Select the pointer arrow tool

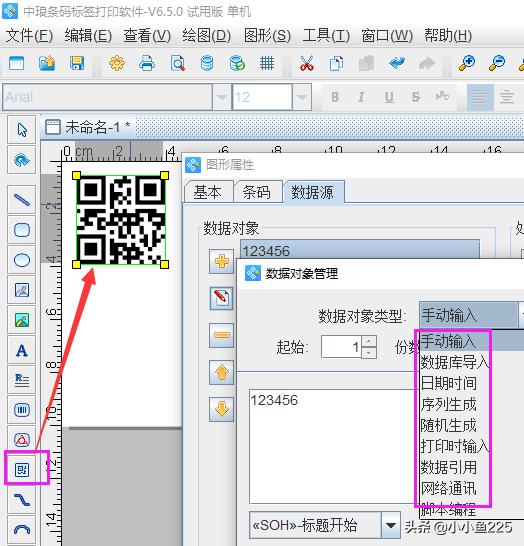click(22, 130)
